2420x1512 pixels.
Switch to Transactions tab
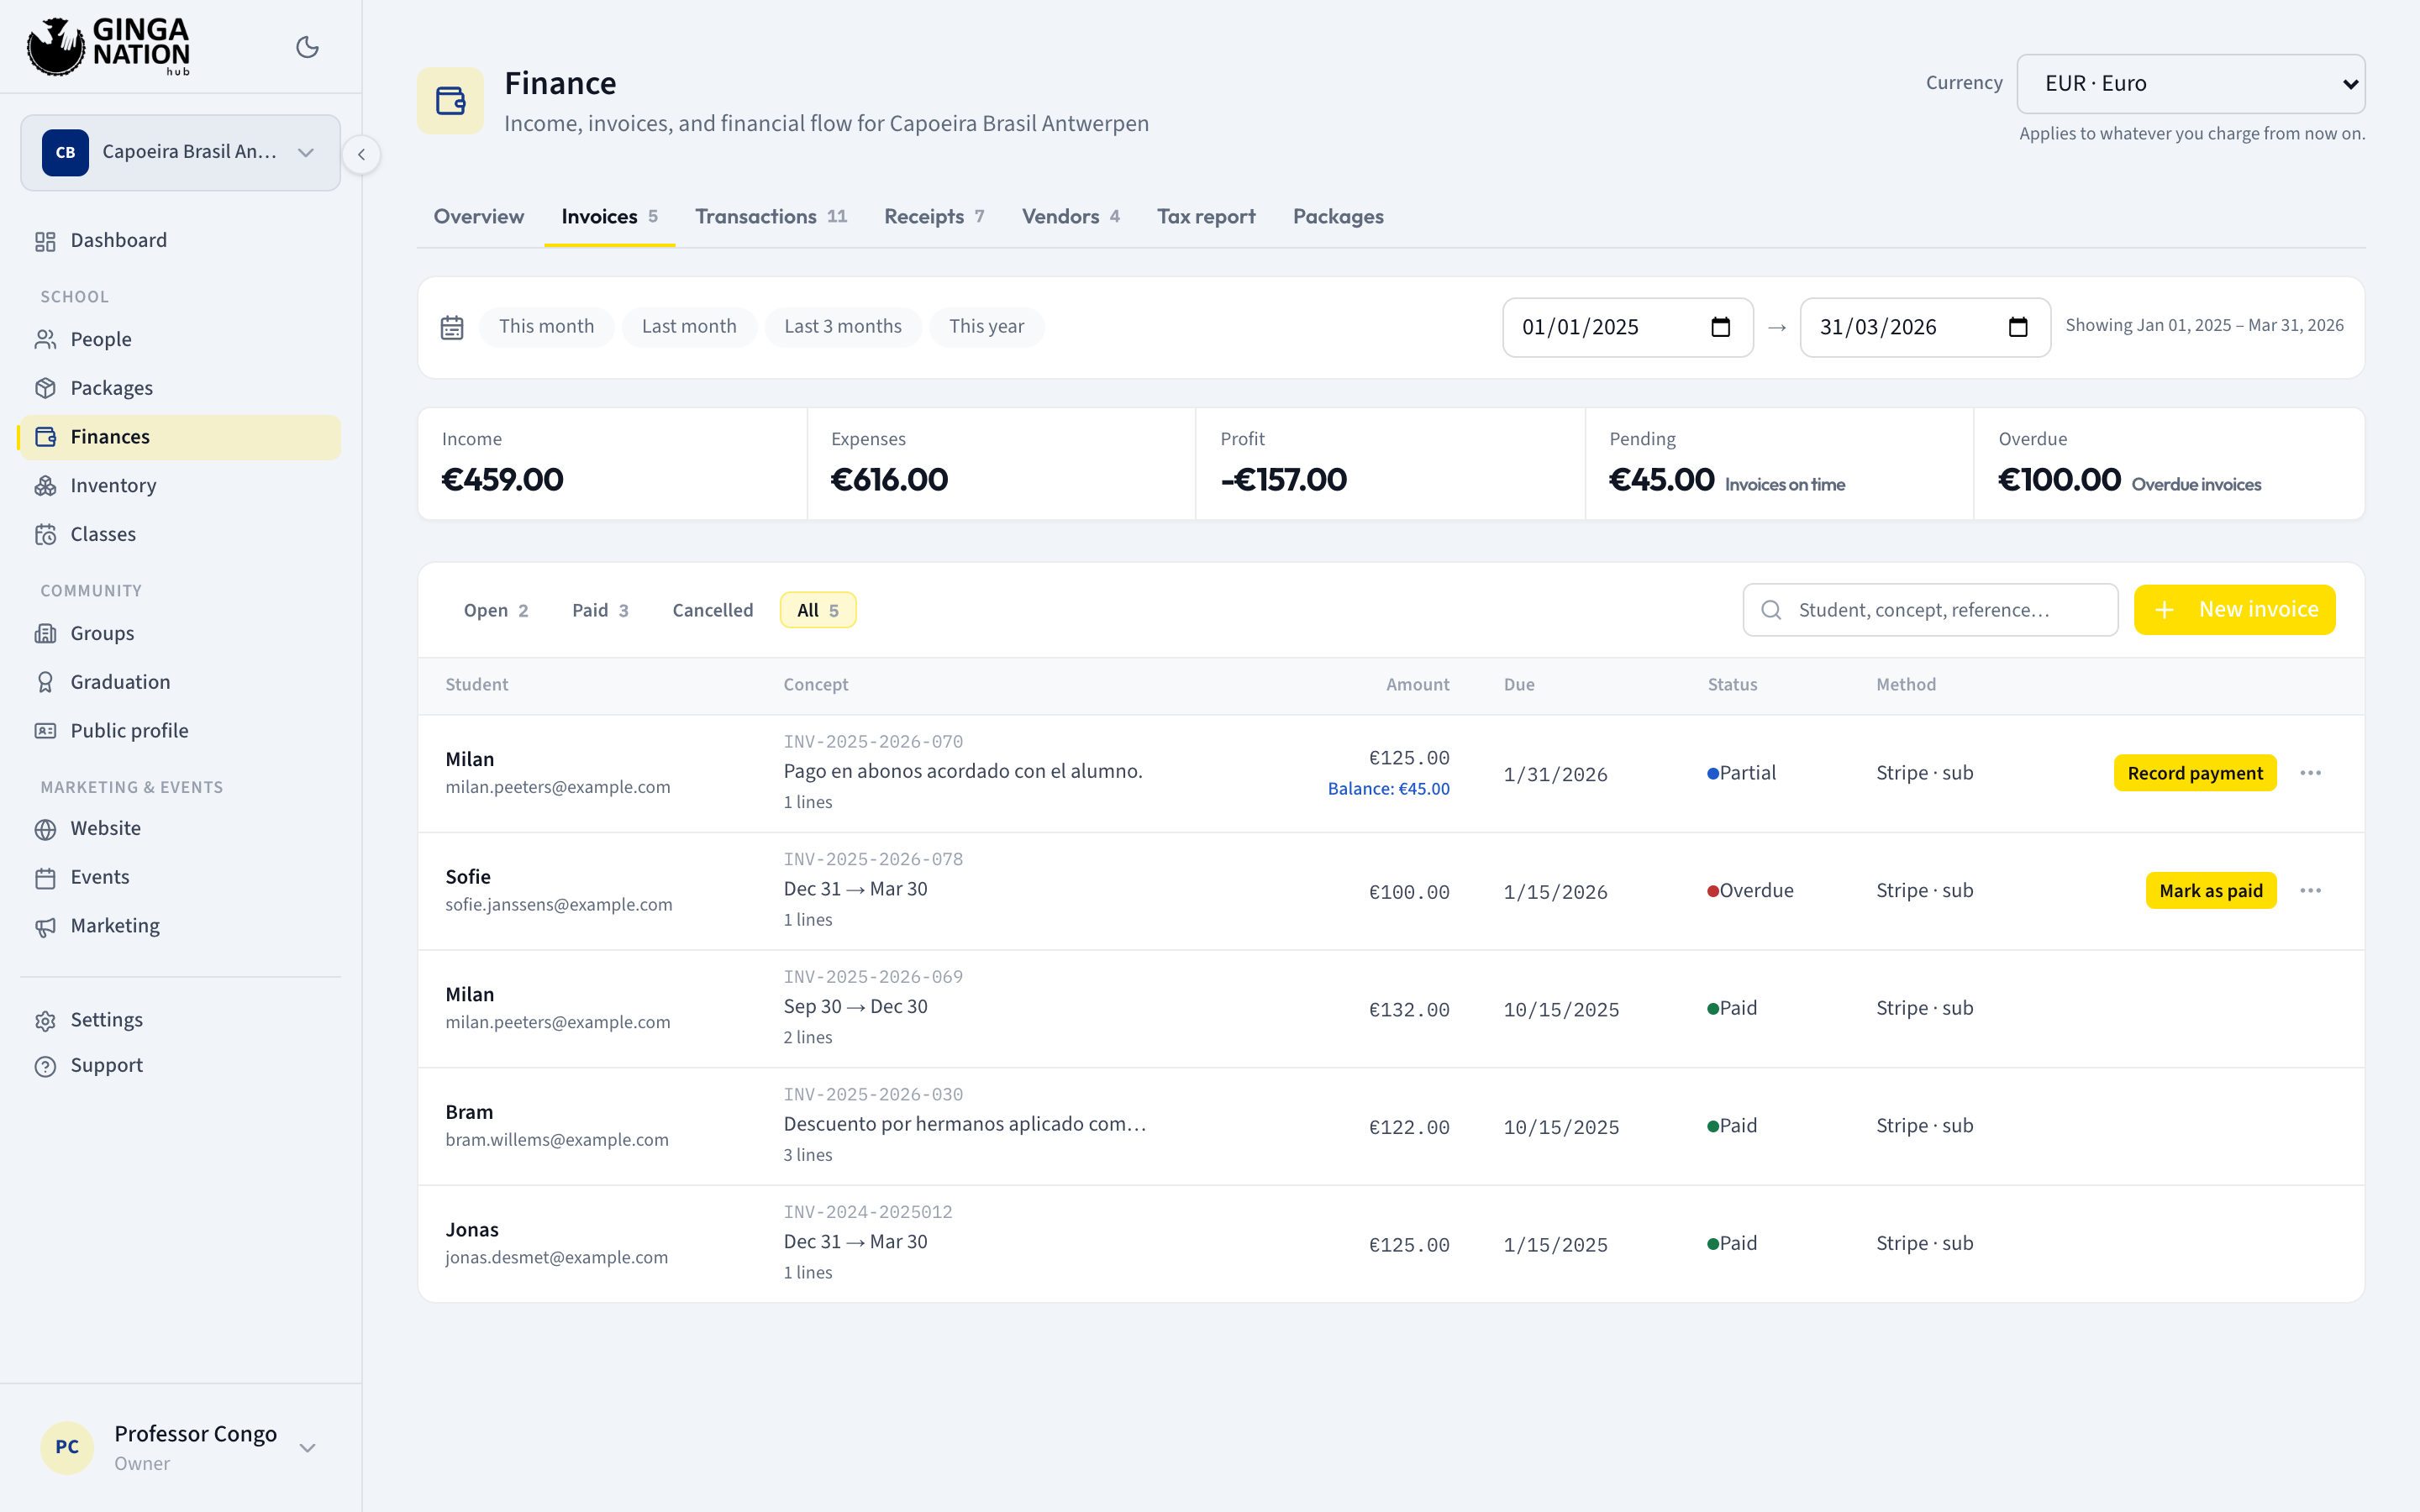[x=771, y=216]
